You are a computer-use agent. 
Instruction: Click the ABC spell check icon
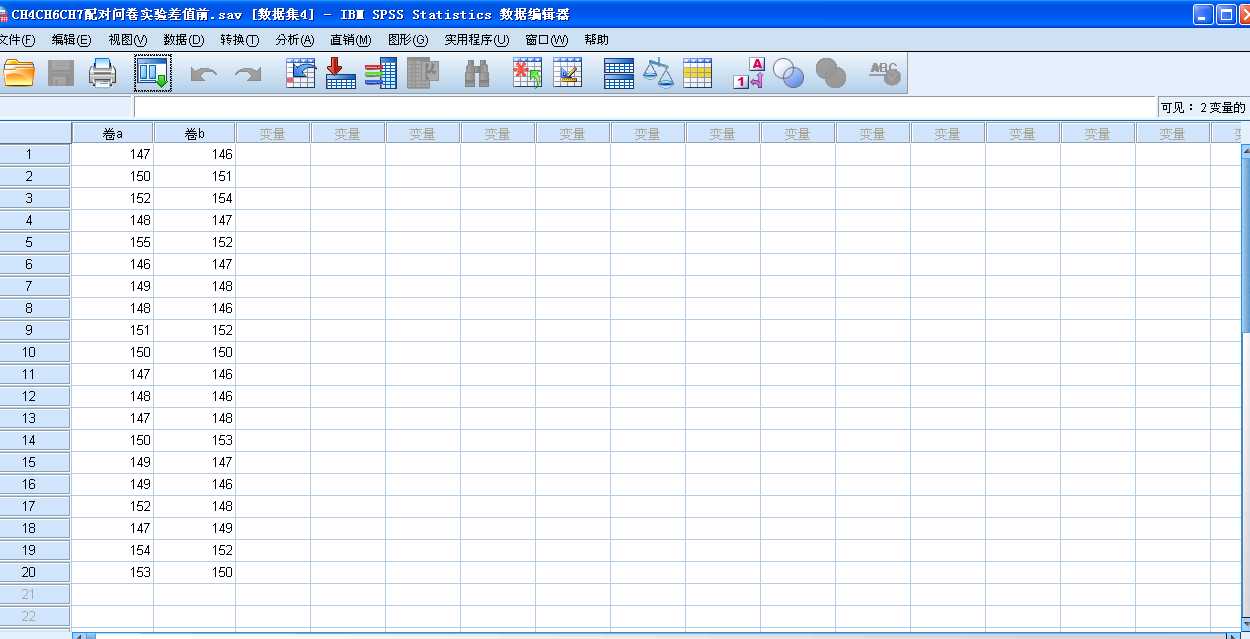(884, 73)
